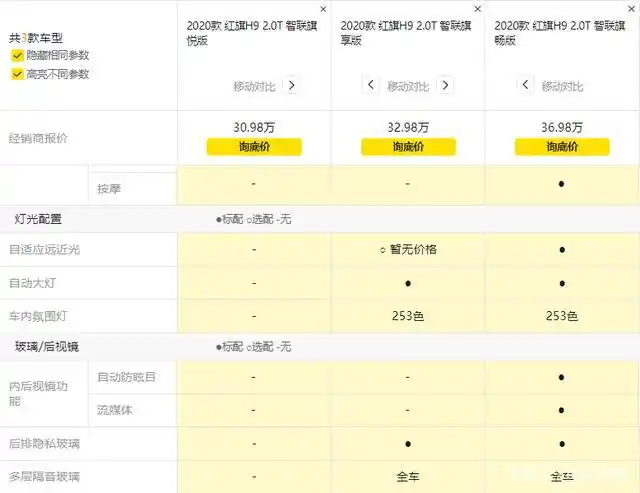
Task: Toggle the 隐藏相同参数 checkbox
Action: pos(17,55)
